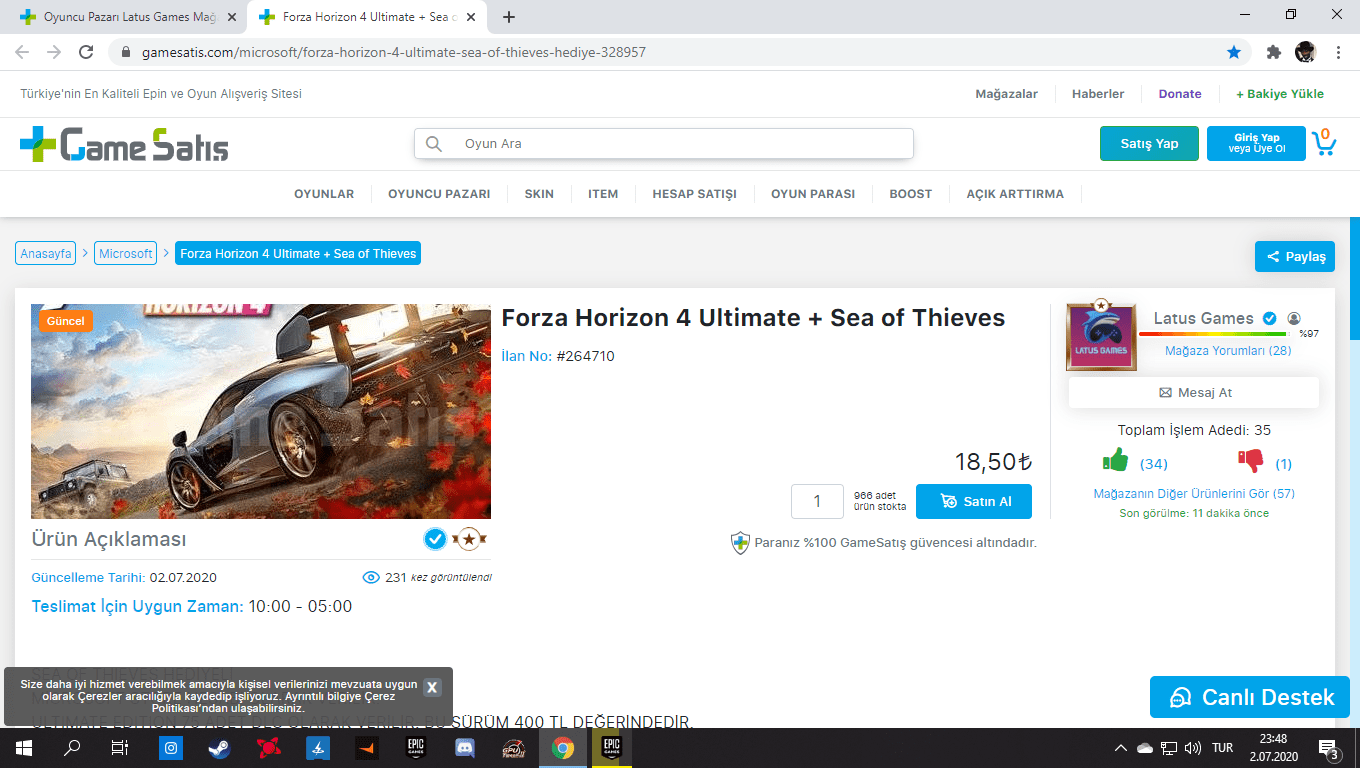
Task: Click the search magnifier icon in Oyun Ara
Action: 434,144
